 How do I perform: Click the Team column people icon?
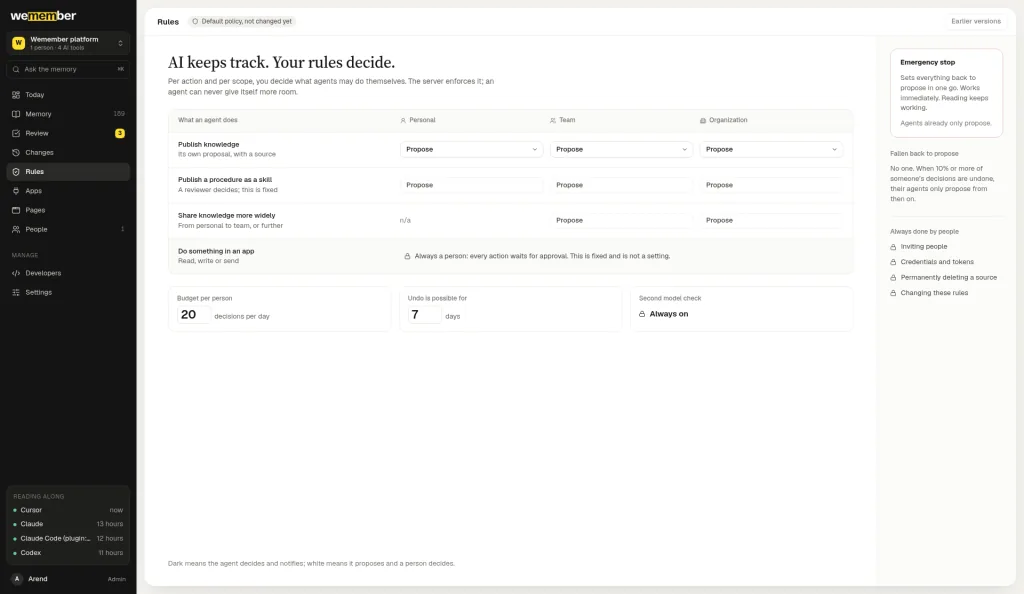pos(552,120)
